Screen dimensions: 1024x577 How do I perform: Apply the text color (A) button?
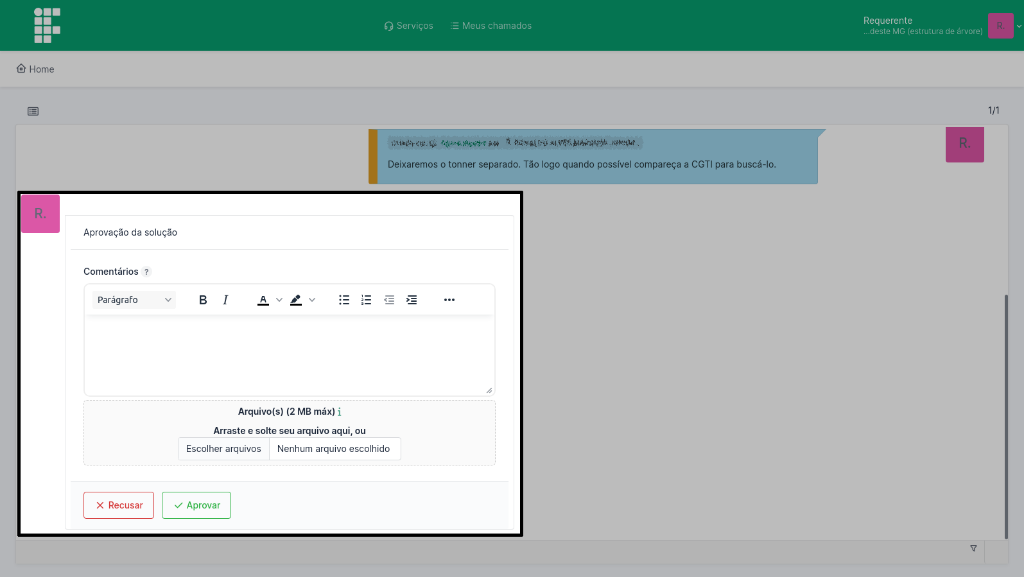(263, 300)
